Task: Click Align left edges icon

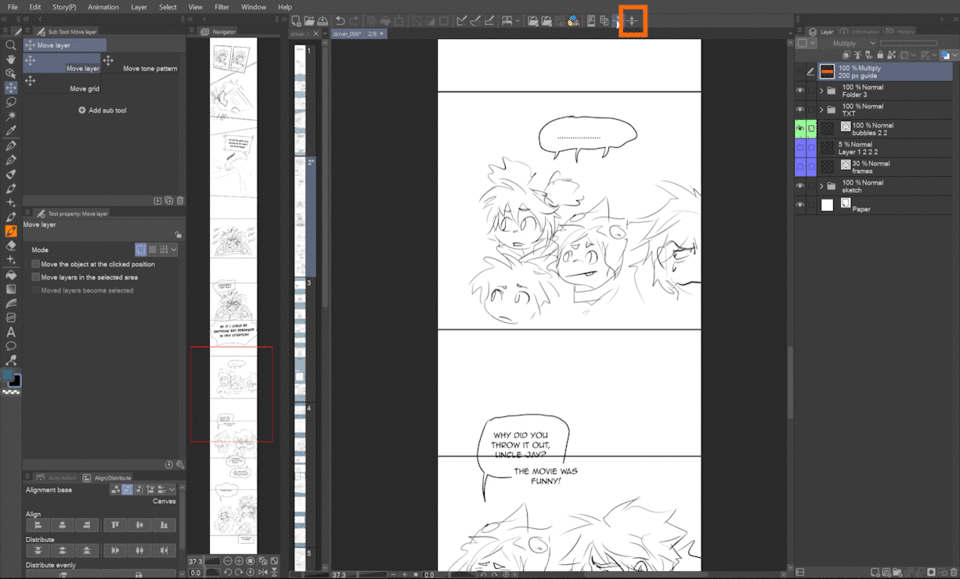Action: point(38,525)
